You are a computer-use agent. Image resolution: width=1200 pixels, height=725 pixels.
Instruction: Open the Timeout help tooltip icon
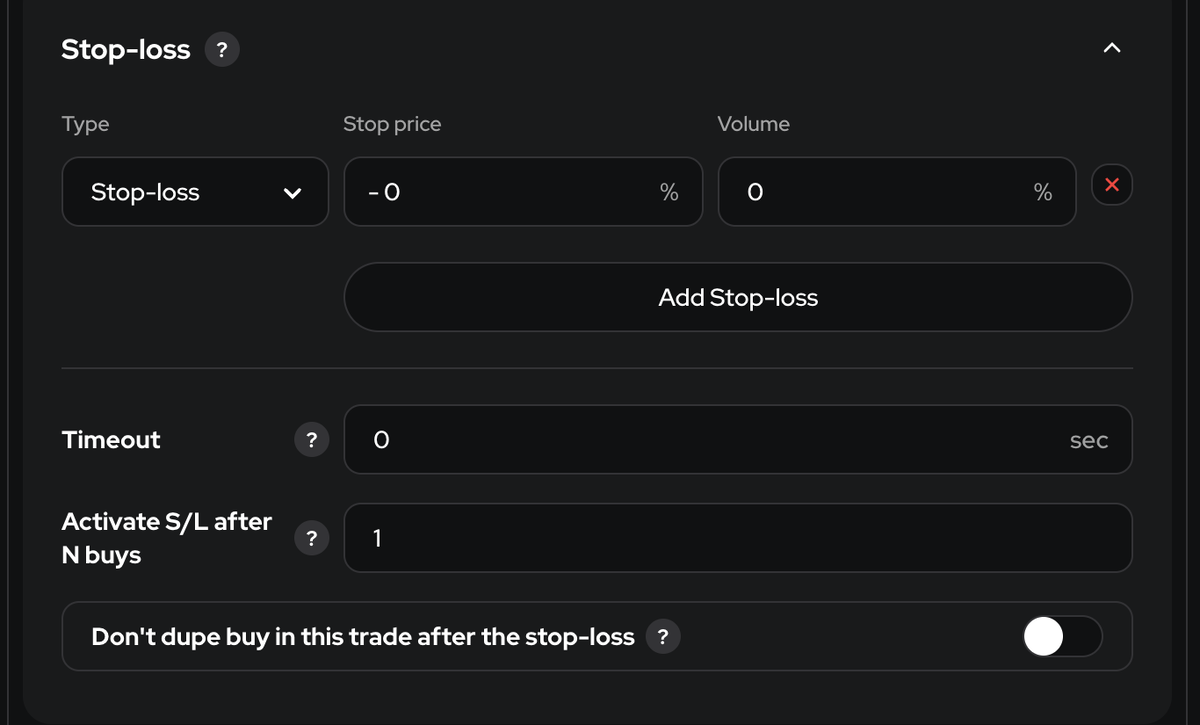point(312,439)
